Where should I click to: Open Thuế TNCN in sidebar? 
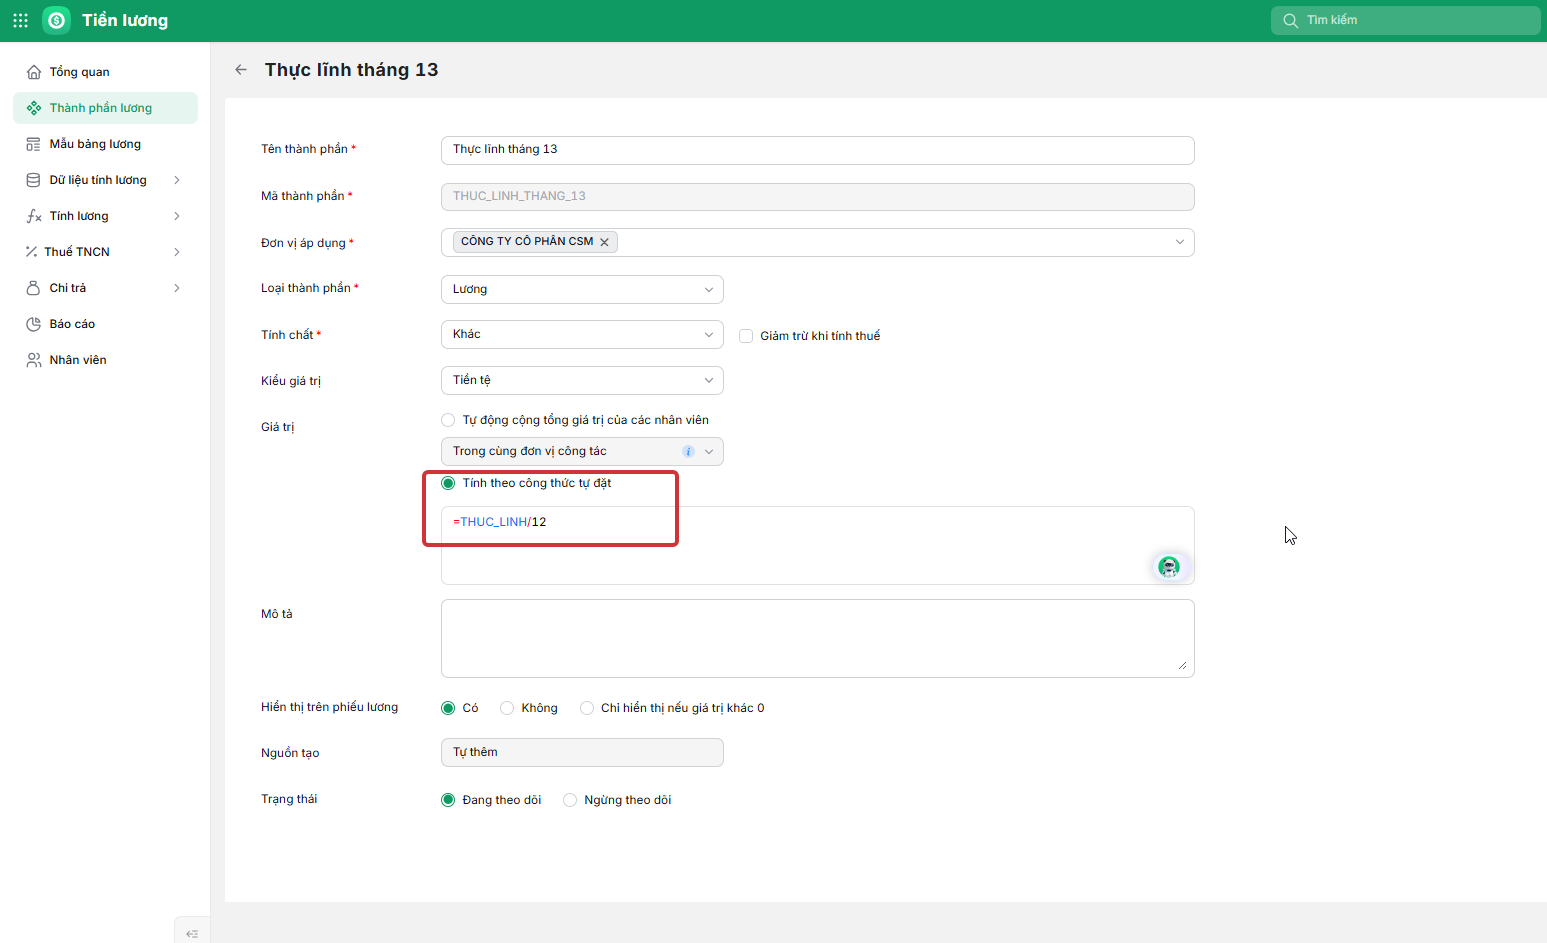pos(105,252)
